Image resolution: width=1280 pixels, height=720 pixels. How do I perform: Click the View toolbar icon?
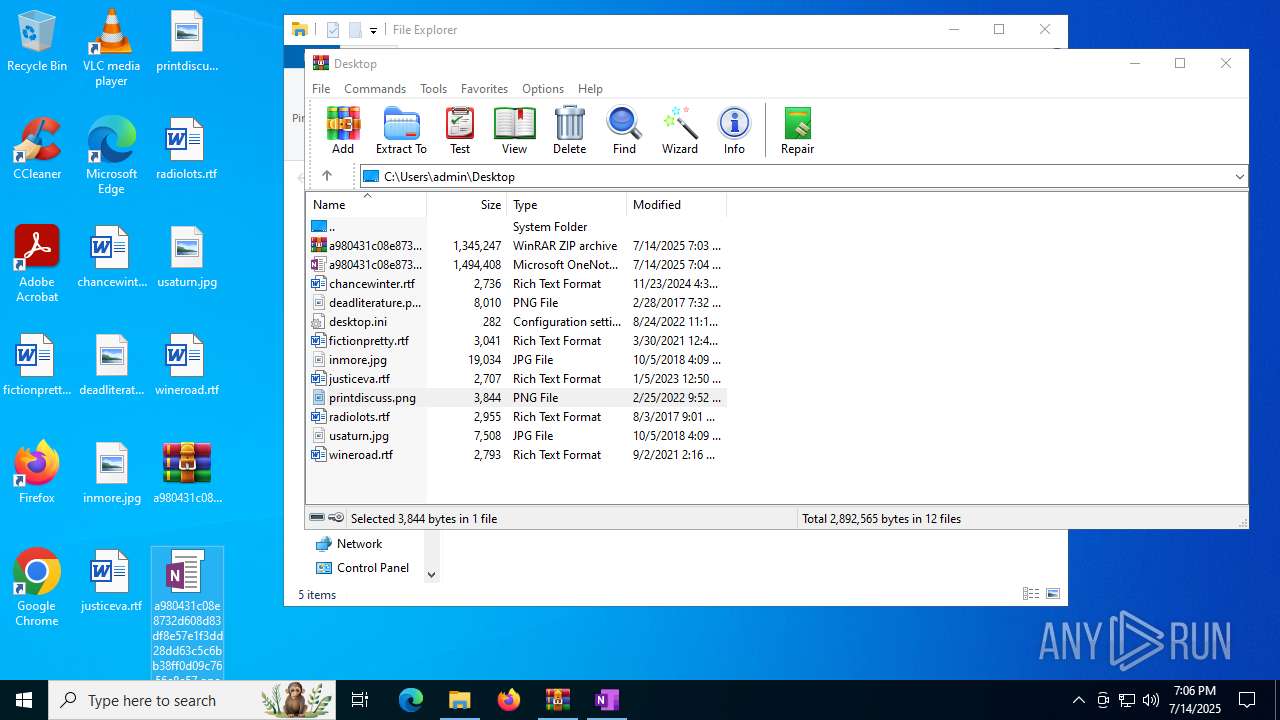point(514,131)
